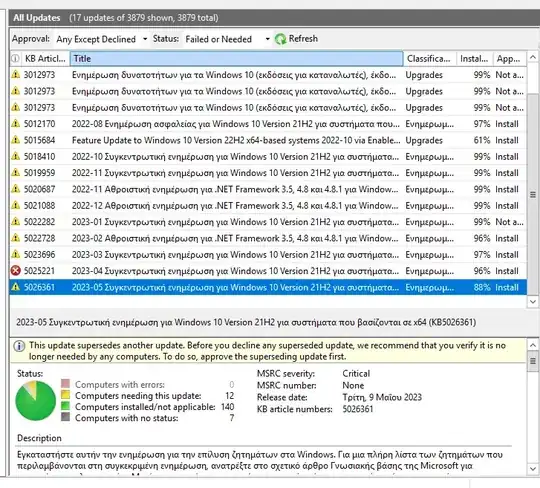
Task: Click the details pane scroll up arrow
Action: (x=532, y=345)
